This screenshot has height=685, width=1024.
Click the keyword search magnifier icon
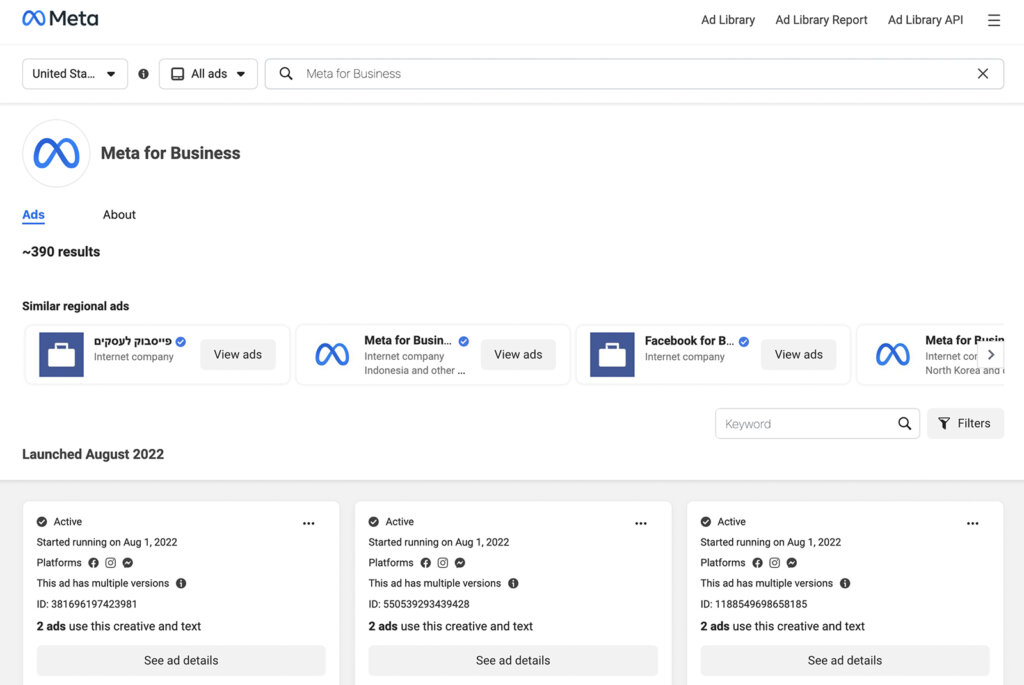point(904,424)
